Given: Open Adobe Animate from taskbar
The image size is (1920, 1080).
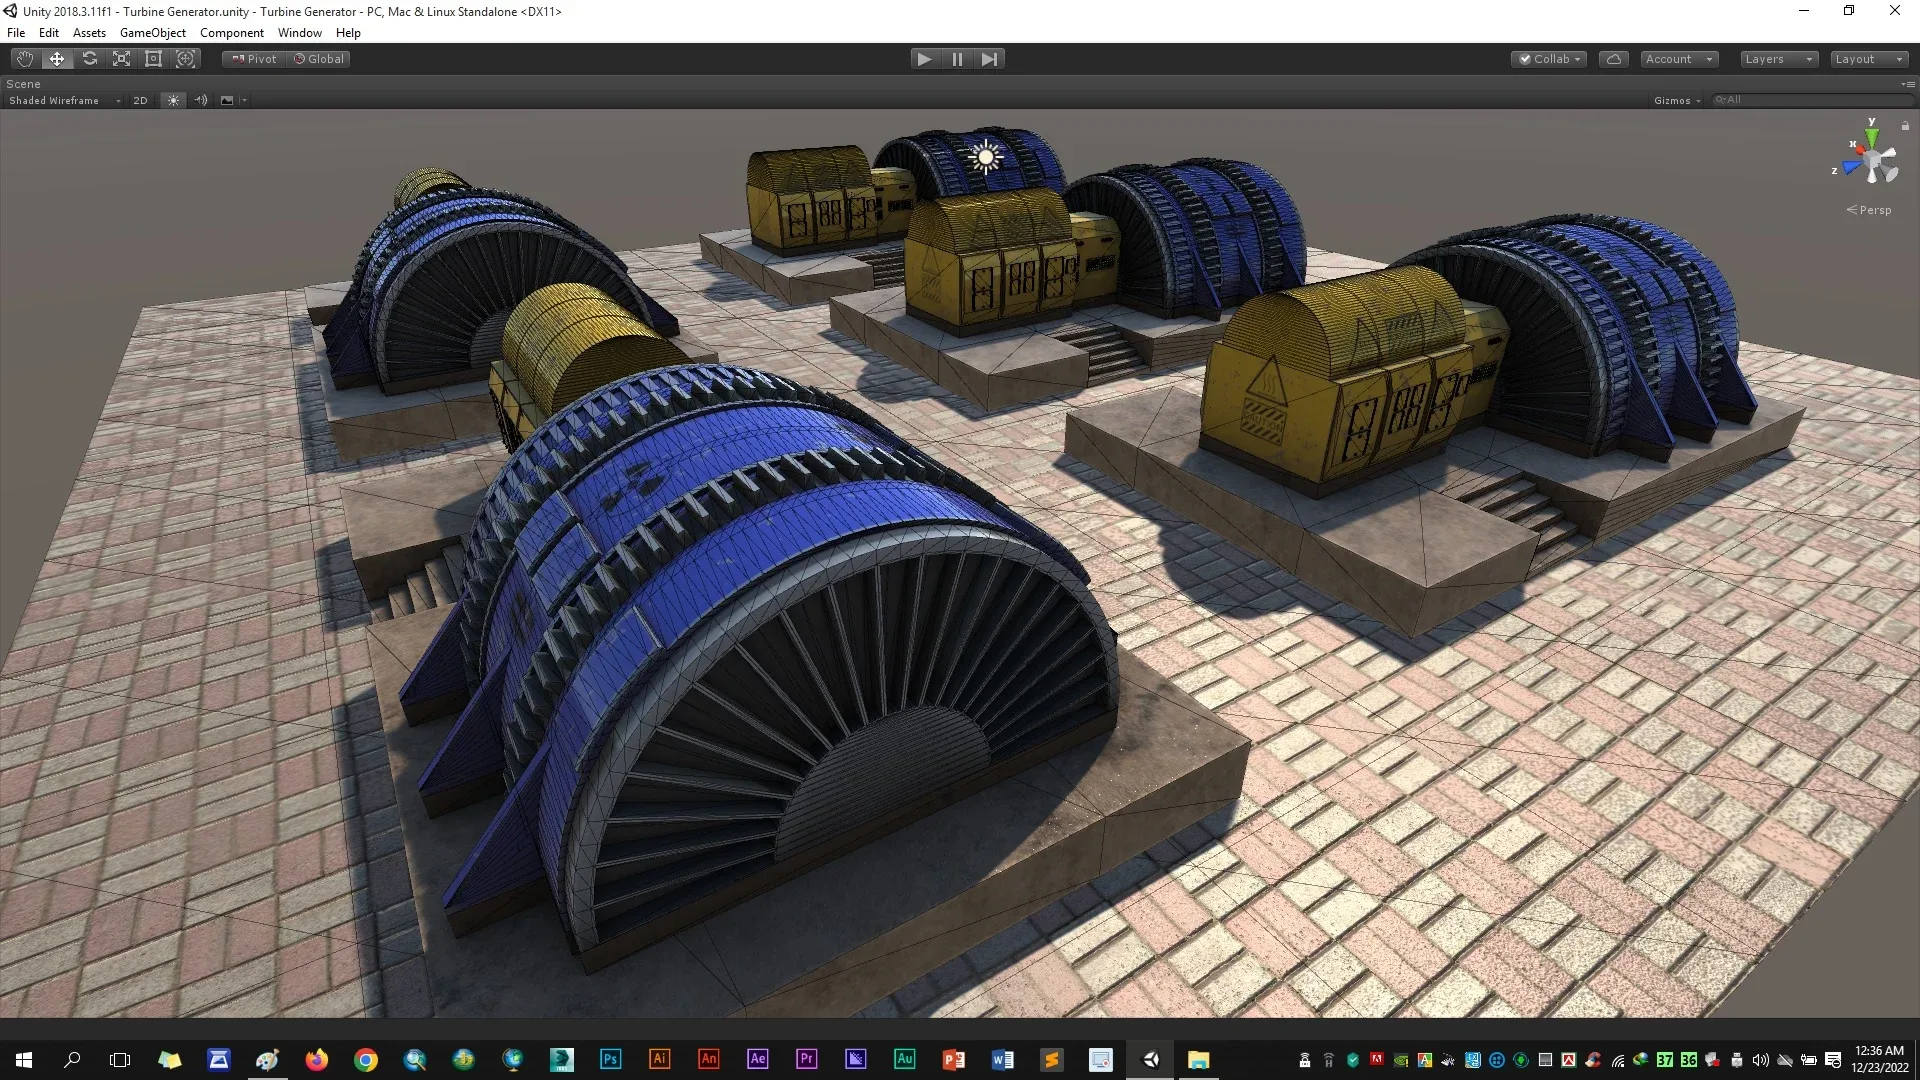Looking at the screenshot, I should click(x=709, y=1059).
